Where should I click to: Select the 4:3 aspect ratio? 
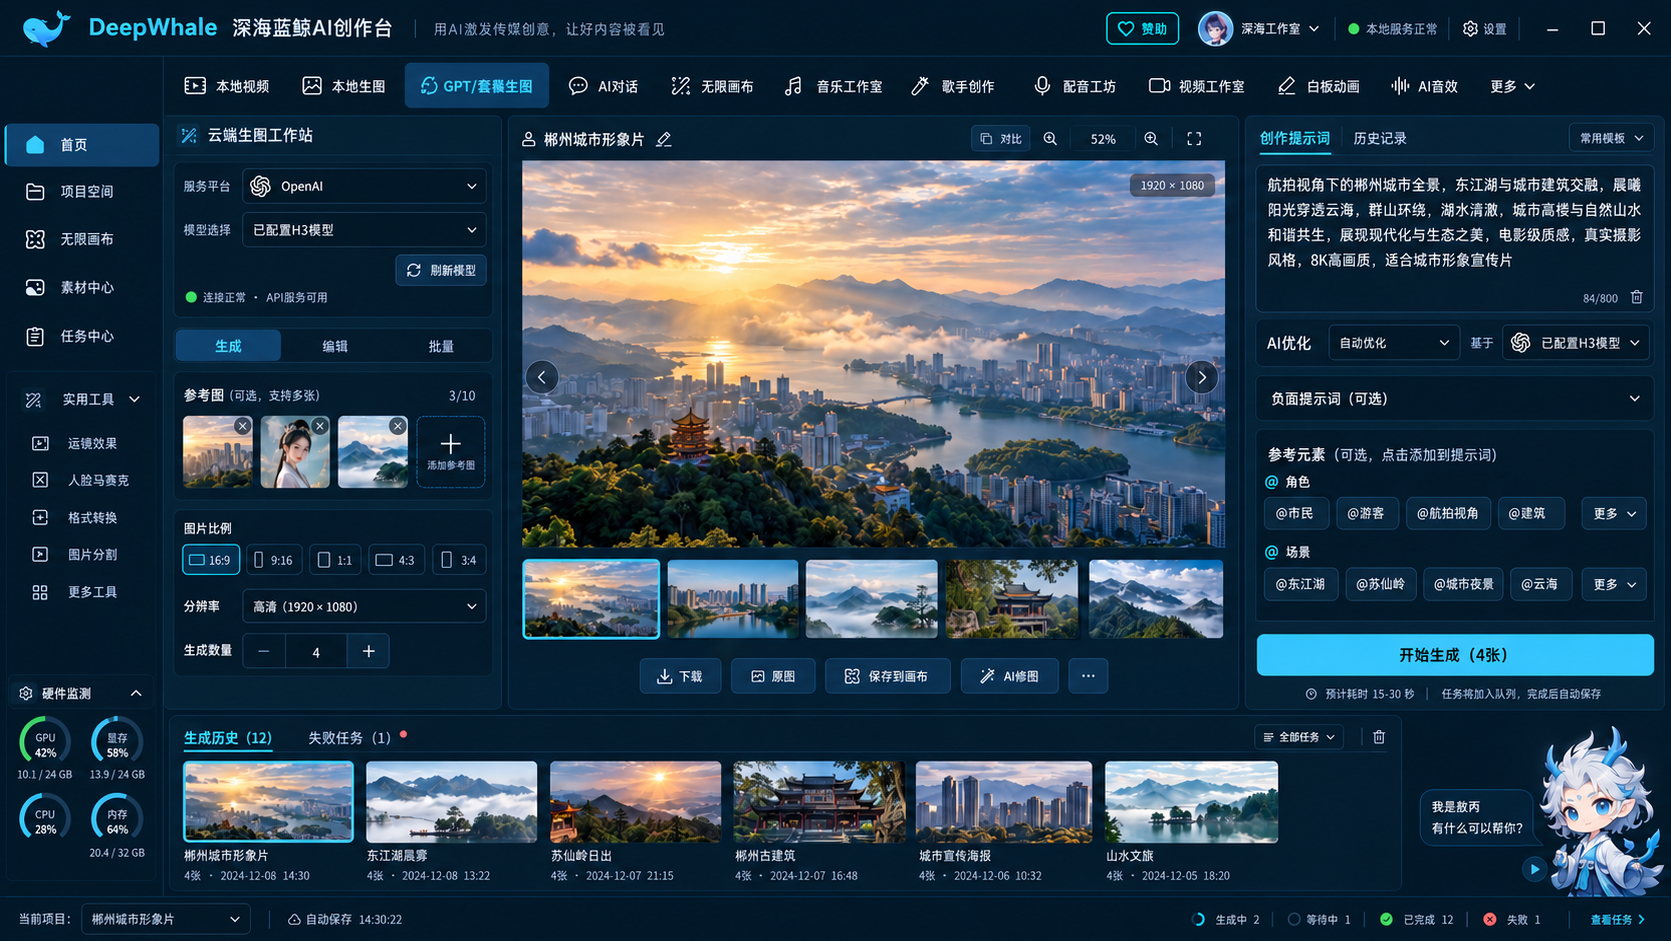396,560
